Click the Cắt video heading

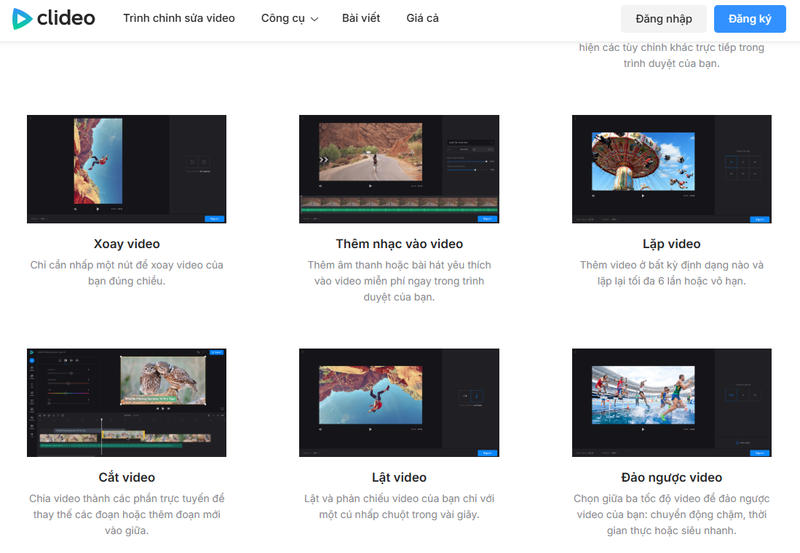click(x=127, y=477)
